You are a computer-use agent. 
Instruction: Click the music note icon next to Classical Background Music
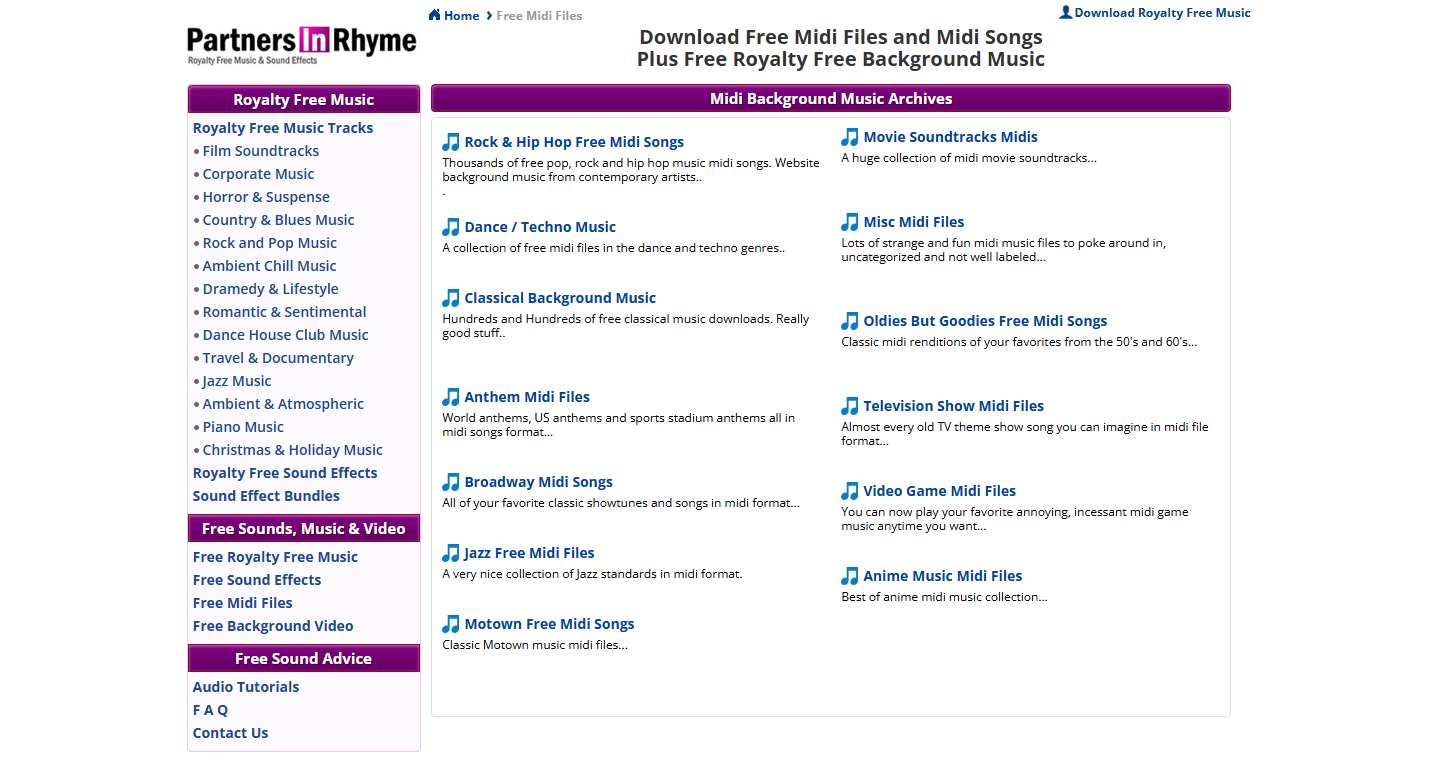coord(451,297)
